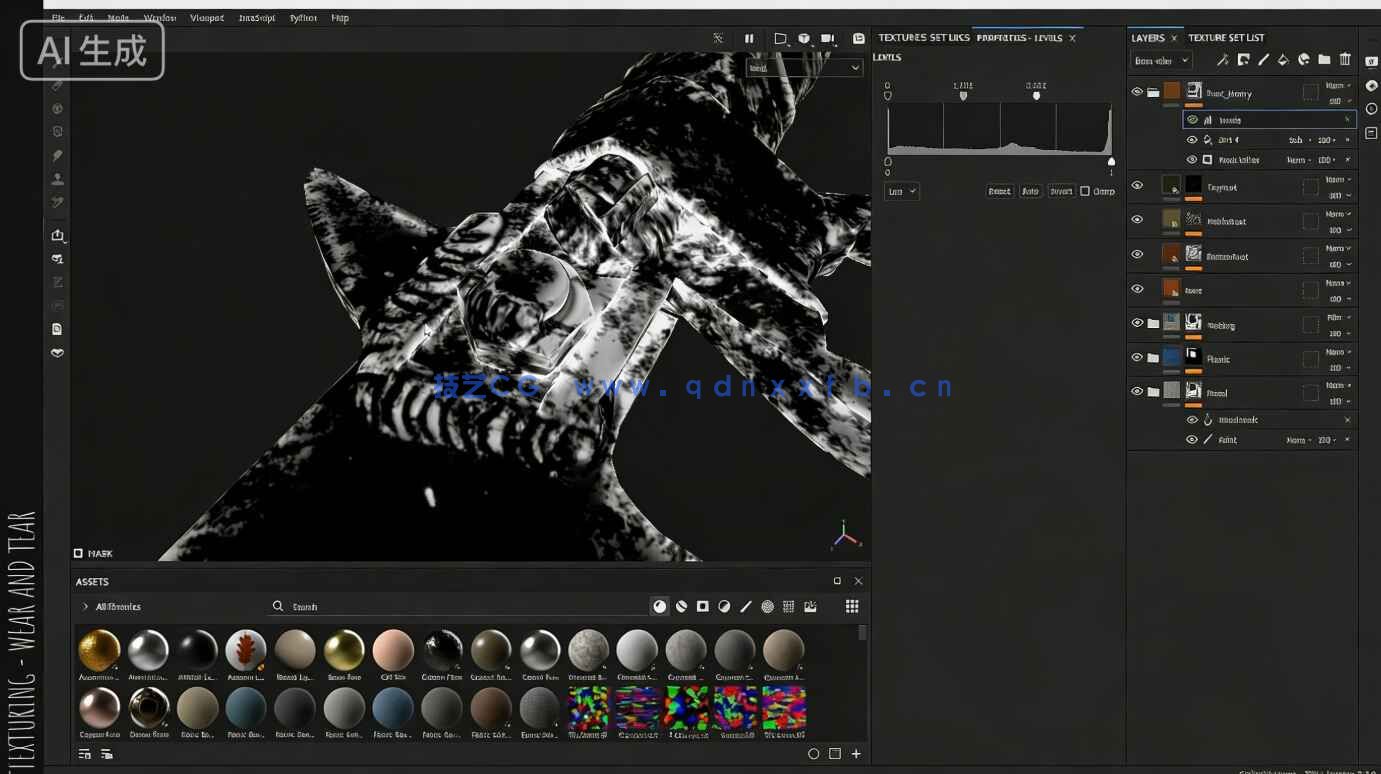Switch to the Texture Set List tab
Viewport: 1381px width, 774px height.
tap(1226, 38)
